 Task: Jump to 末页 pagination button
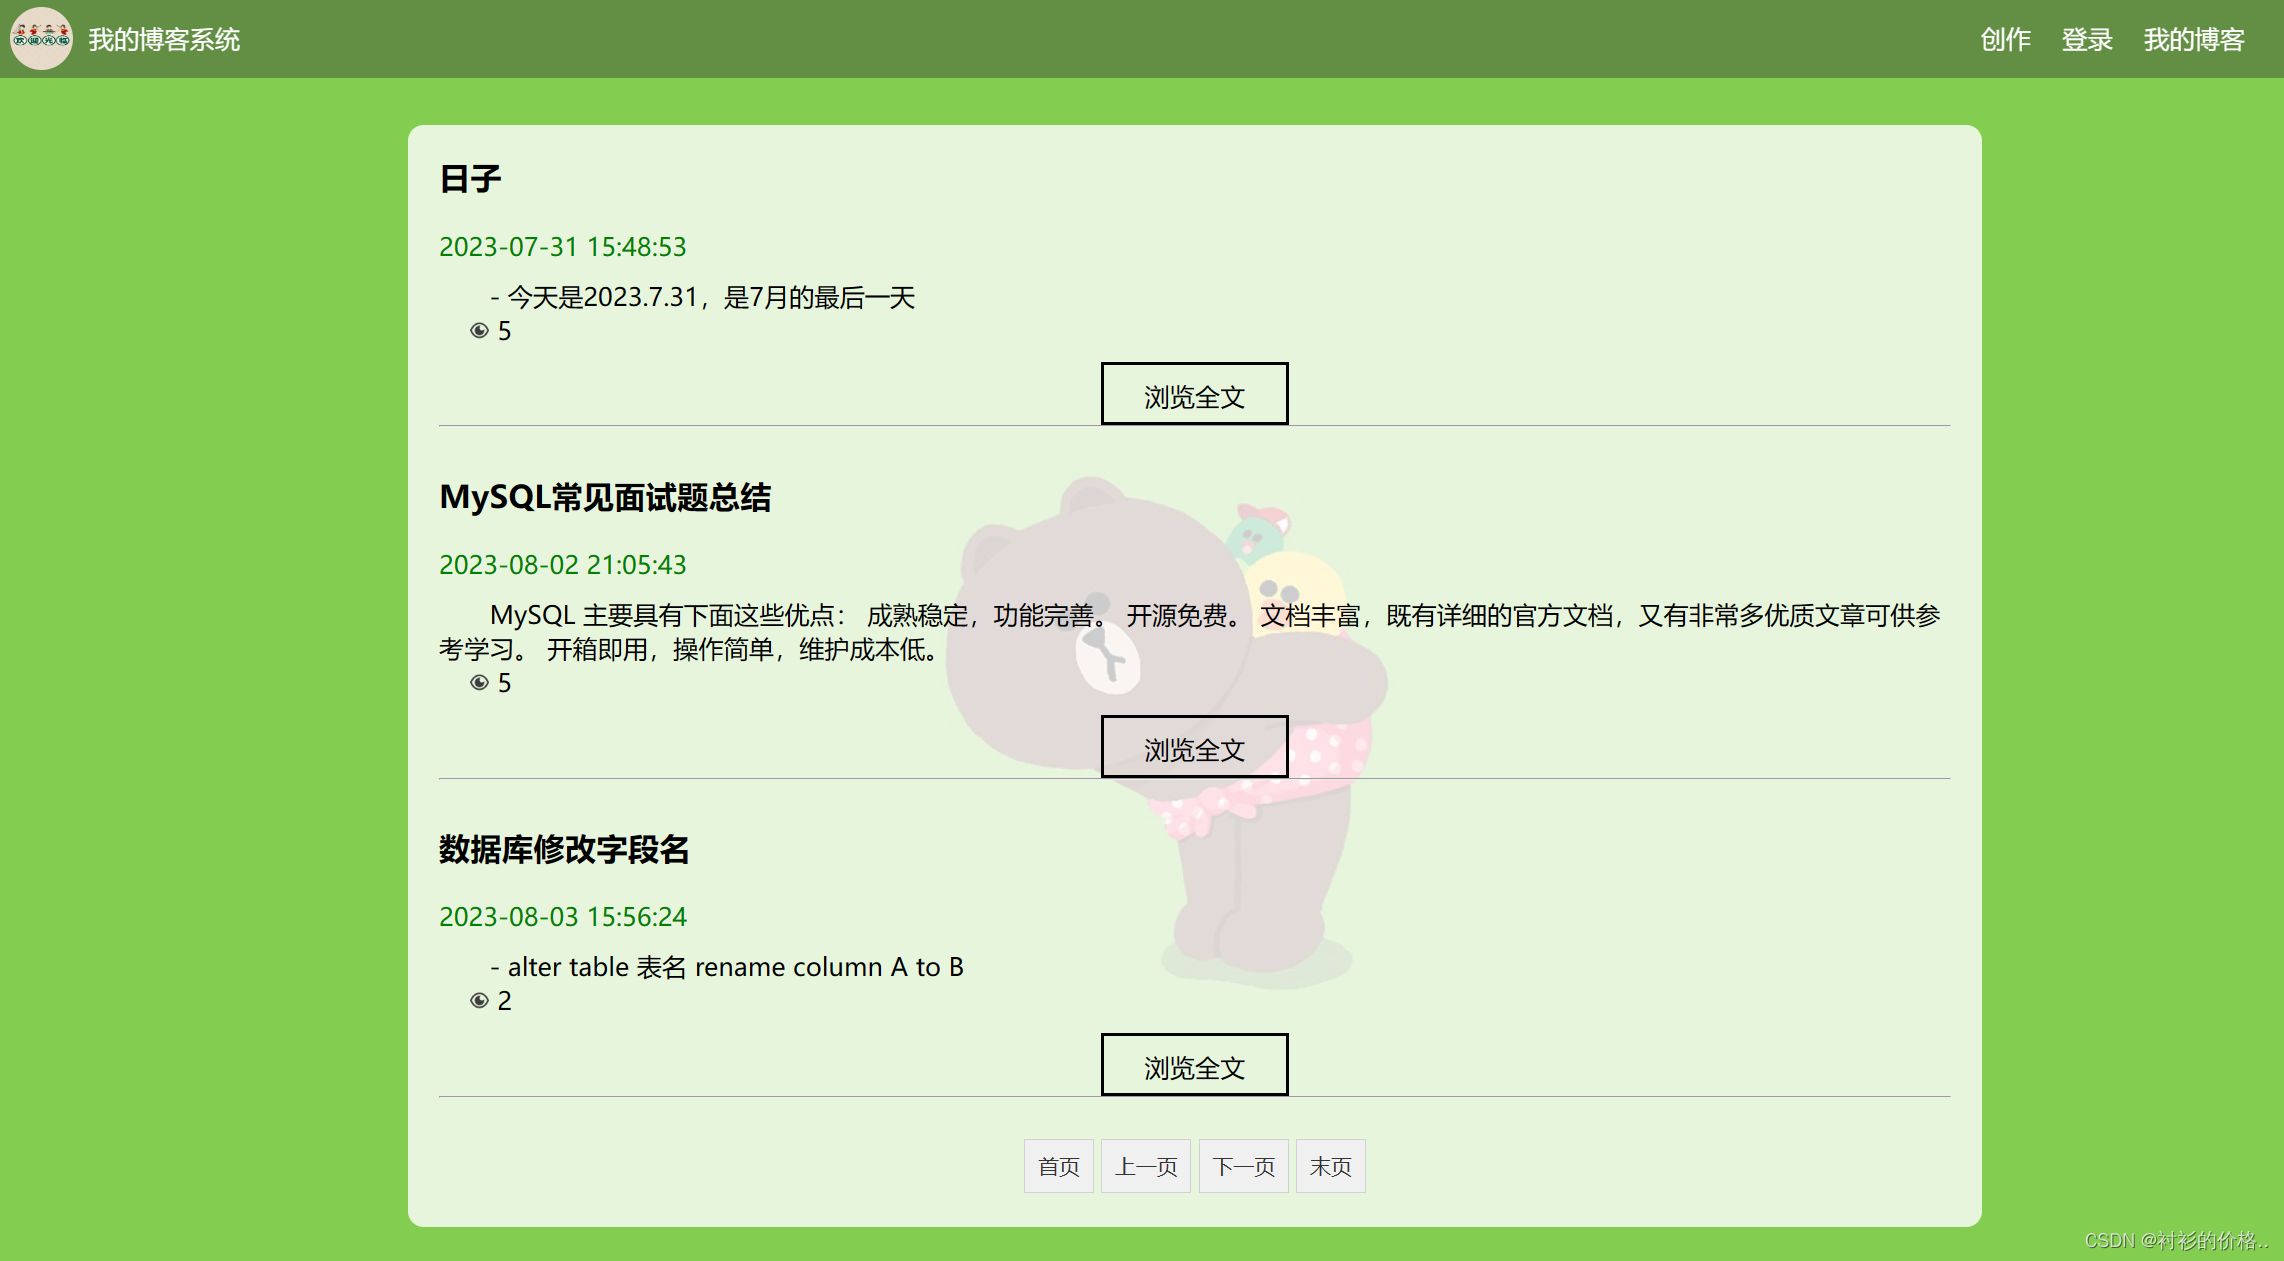tap(1330, 1166)
